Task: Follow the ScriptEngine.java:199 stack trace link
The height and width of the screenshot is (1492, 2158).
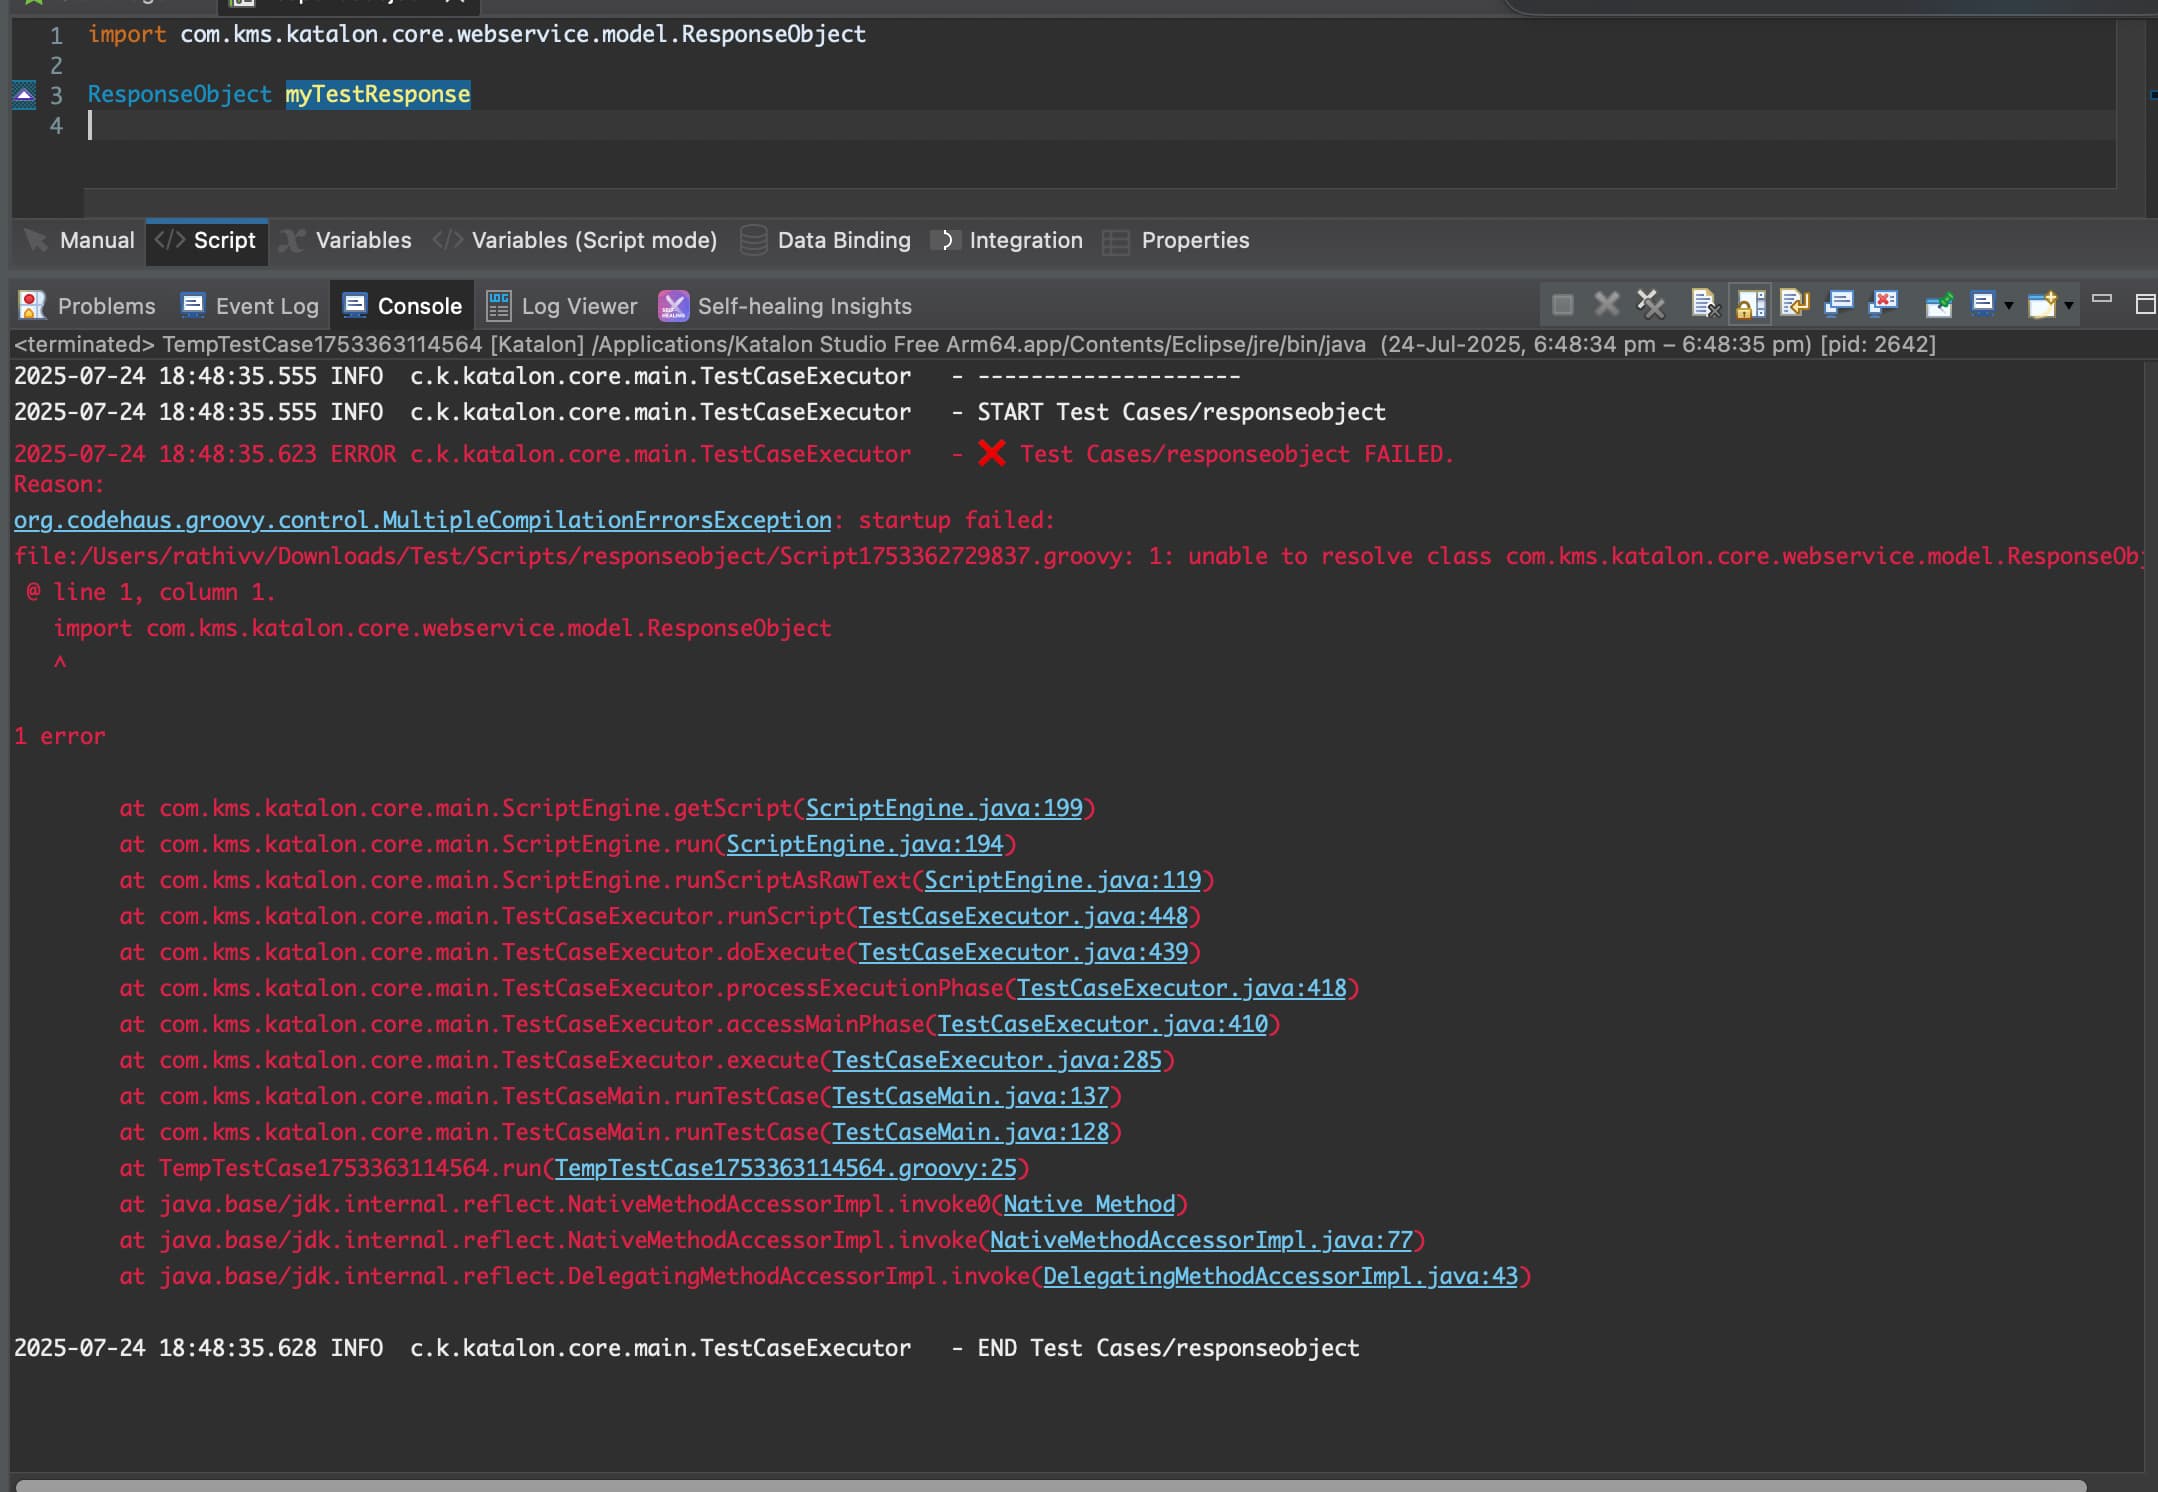Action: pos(944,808)
